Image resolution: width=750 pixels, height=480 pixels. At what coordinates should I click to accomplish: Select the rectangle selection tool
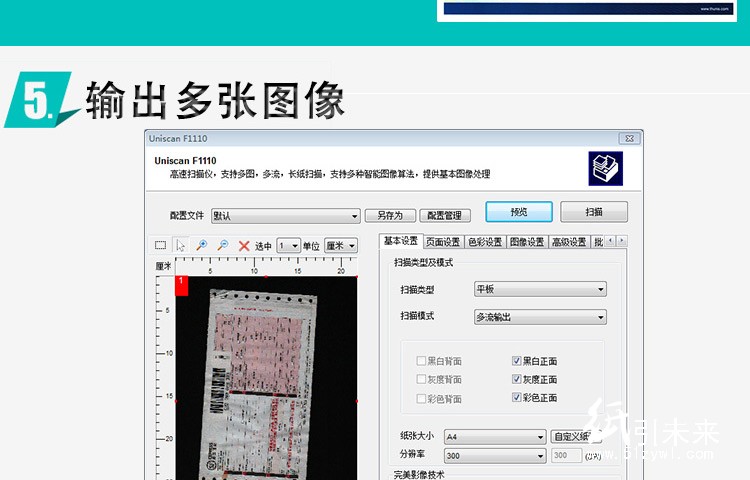point(160,245)
